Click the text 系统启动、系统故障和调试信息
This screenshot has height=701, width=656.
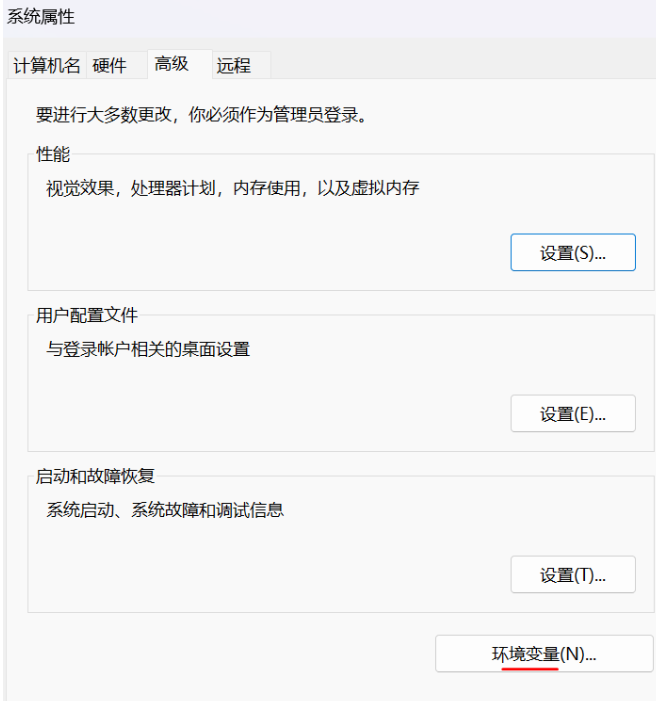pos(165,510)
